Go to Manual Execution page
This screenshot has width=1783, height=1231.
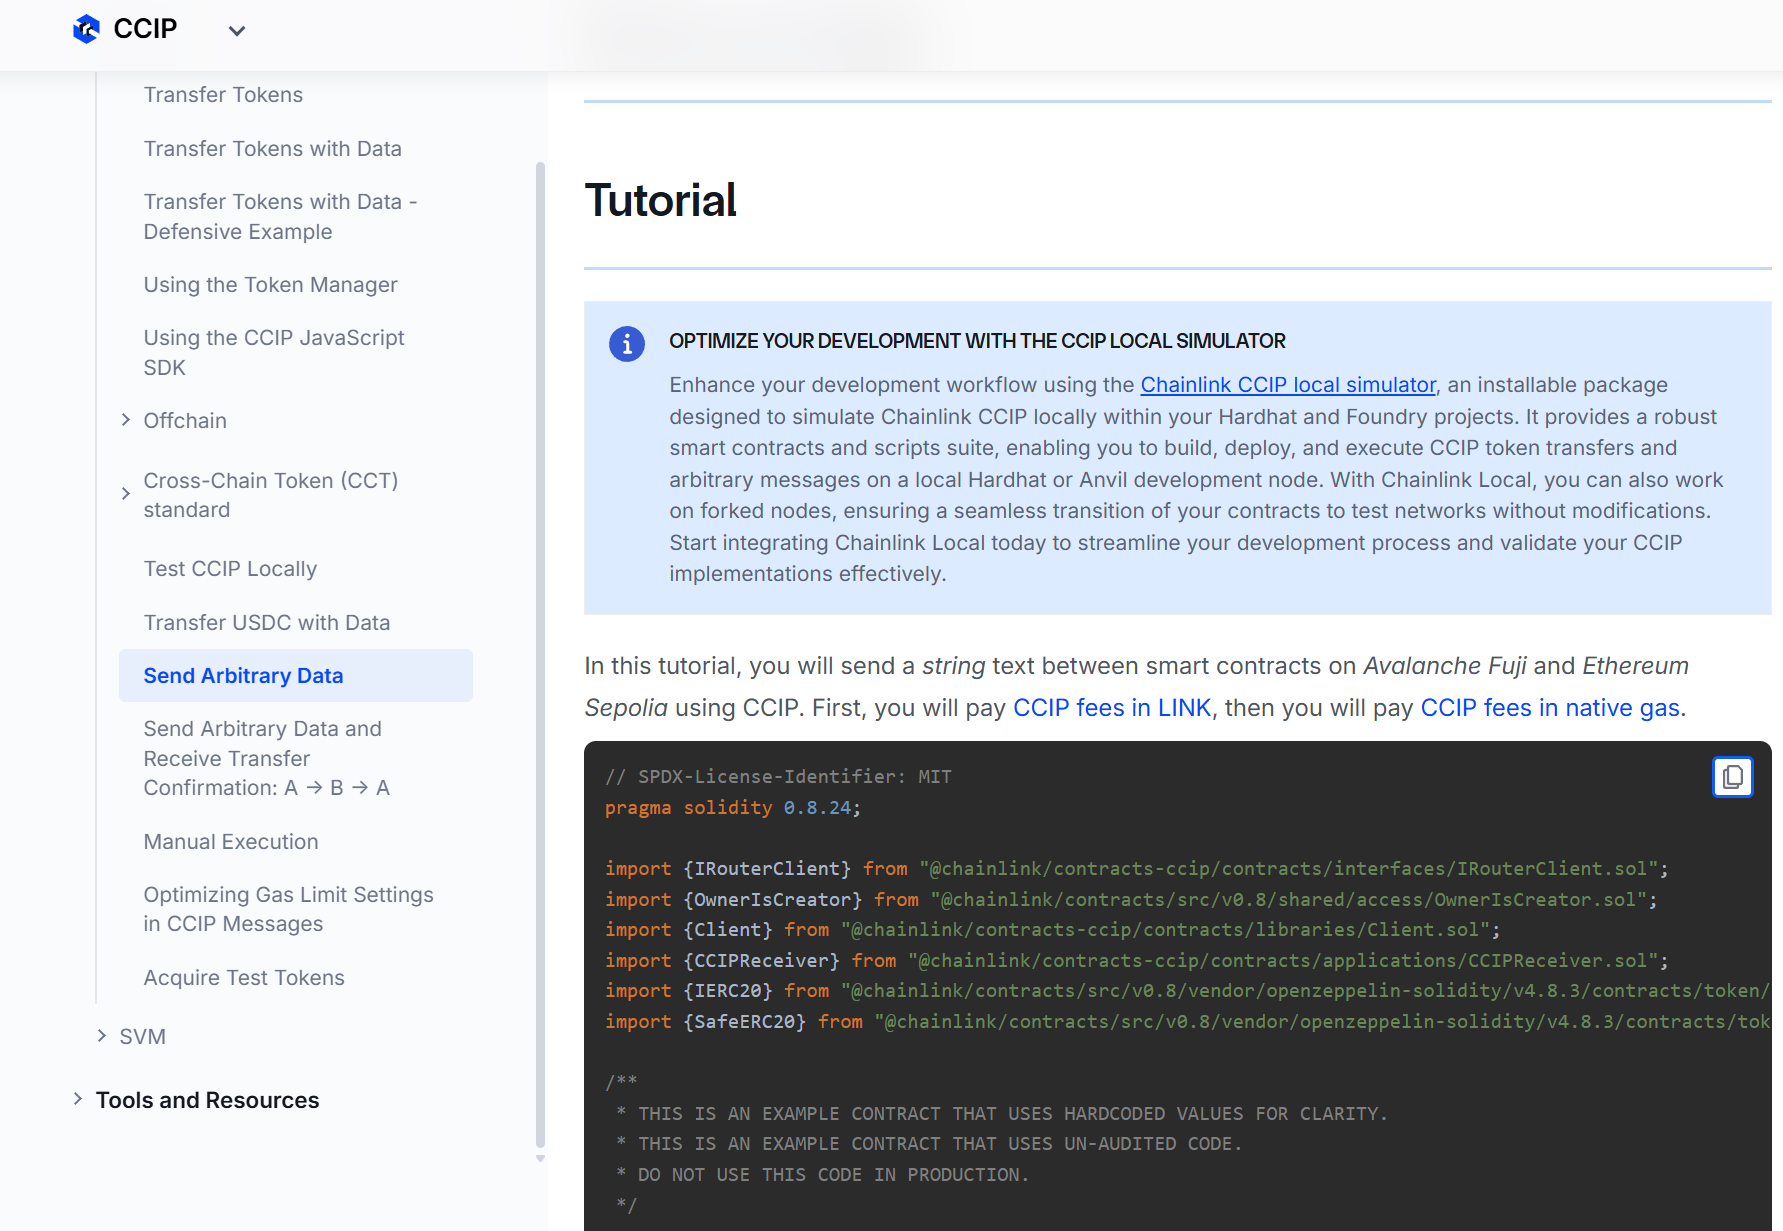(x=231, y=842)
